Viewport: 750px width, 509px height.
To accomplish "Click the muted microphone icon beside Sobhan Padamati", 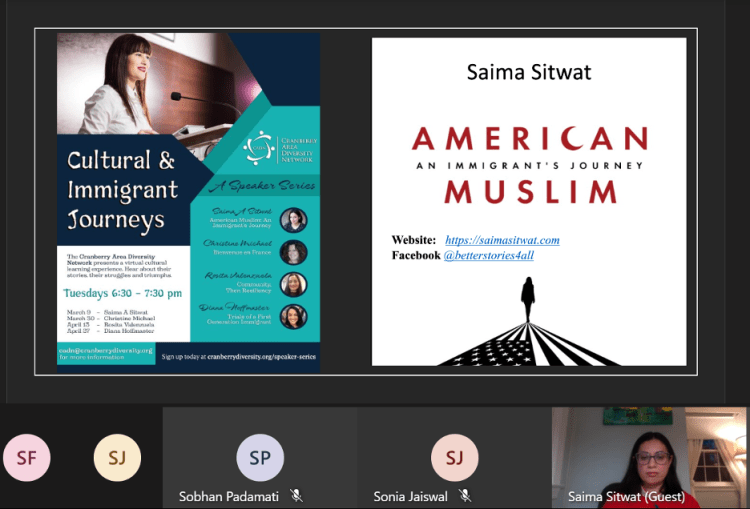I will coord(297,496).
